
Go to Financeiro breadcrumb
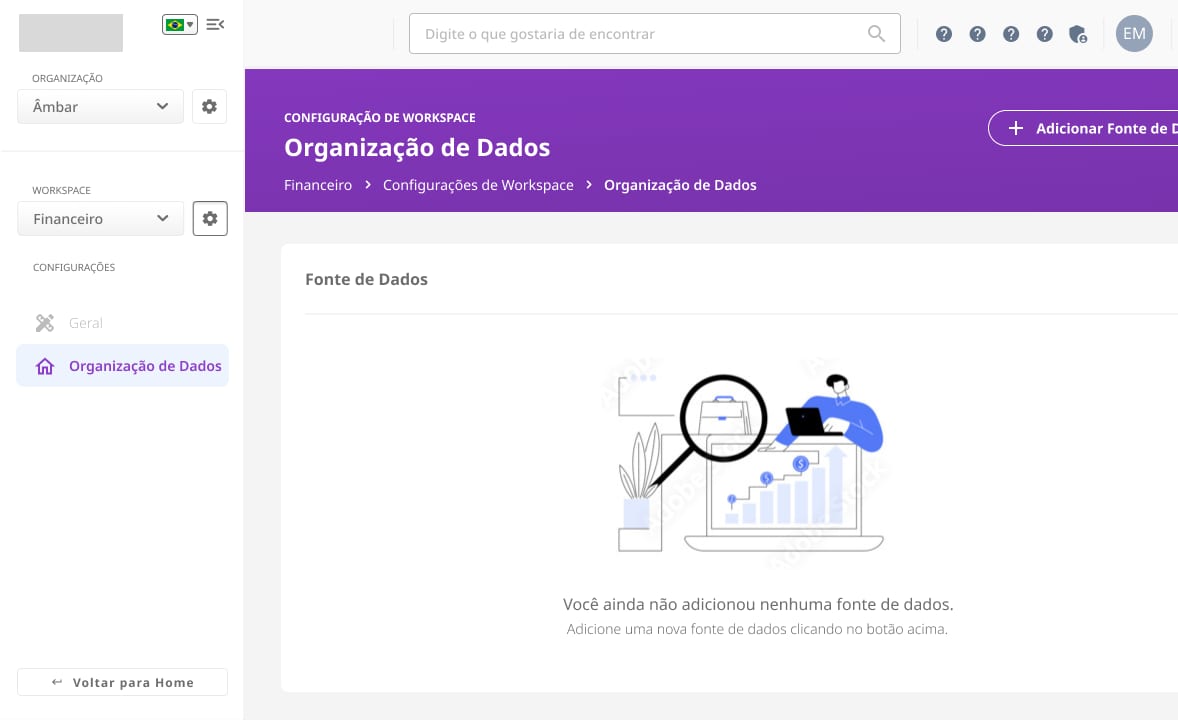tap(318, 185)
